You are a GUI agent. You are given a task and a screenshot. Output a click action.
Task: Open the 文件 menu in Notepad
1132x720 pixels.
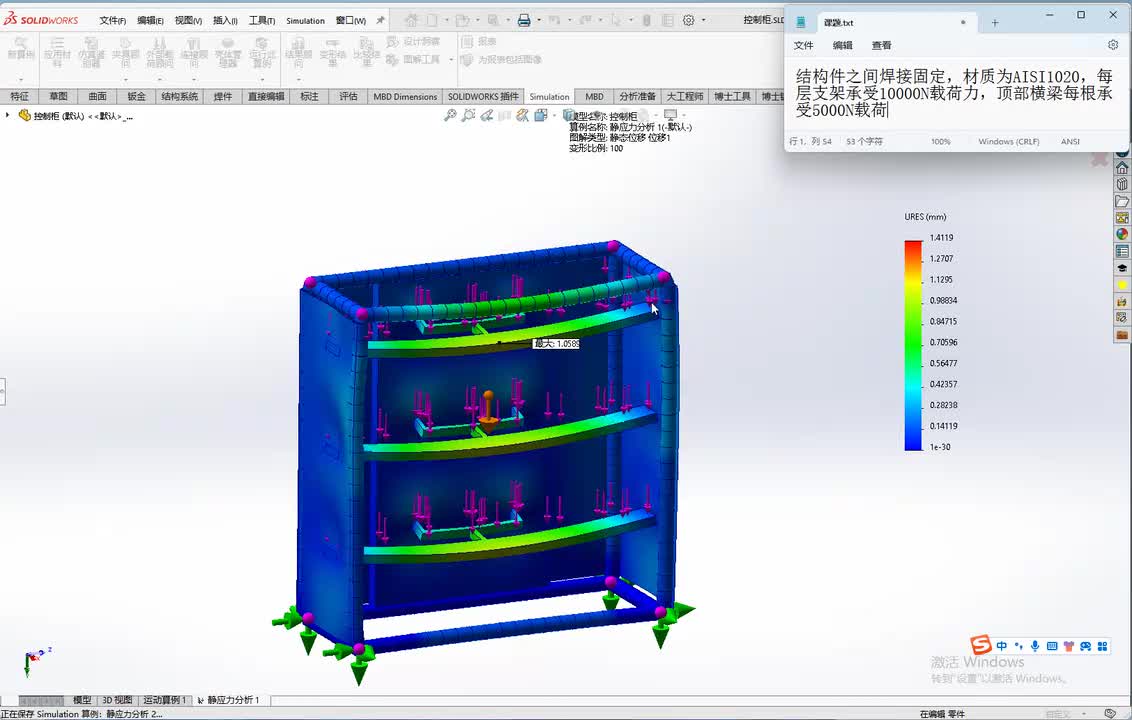point(804,45)
